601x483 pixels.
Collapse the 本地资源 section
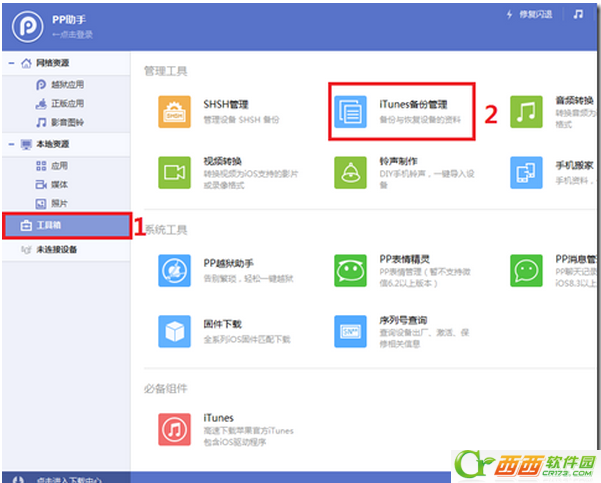pyautogui.click(x=11, y=144)
